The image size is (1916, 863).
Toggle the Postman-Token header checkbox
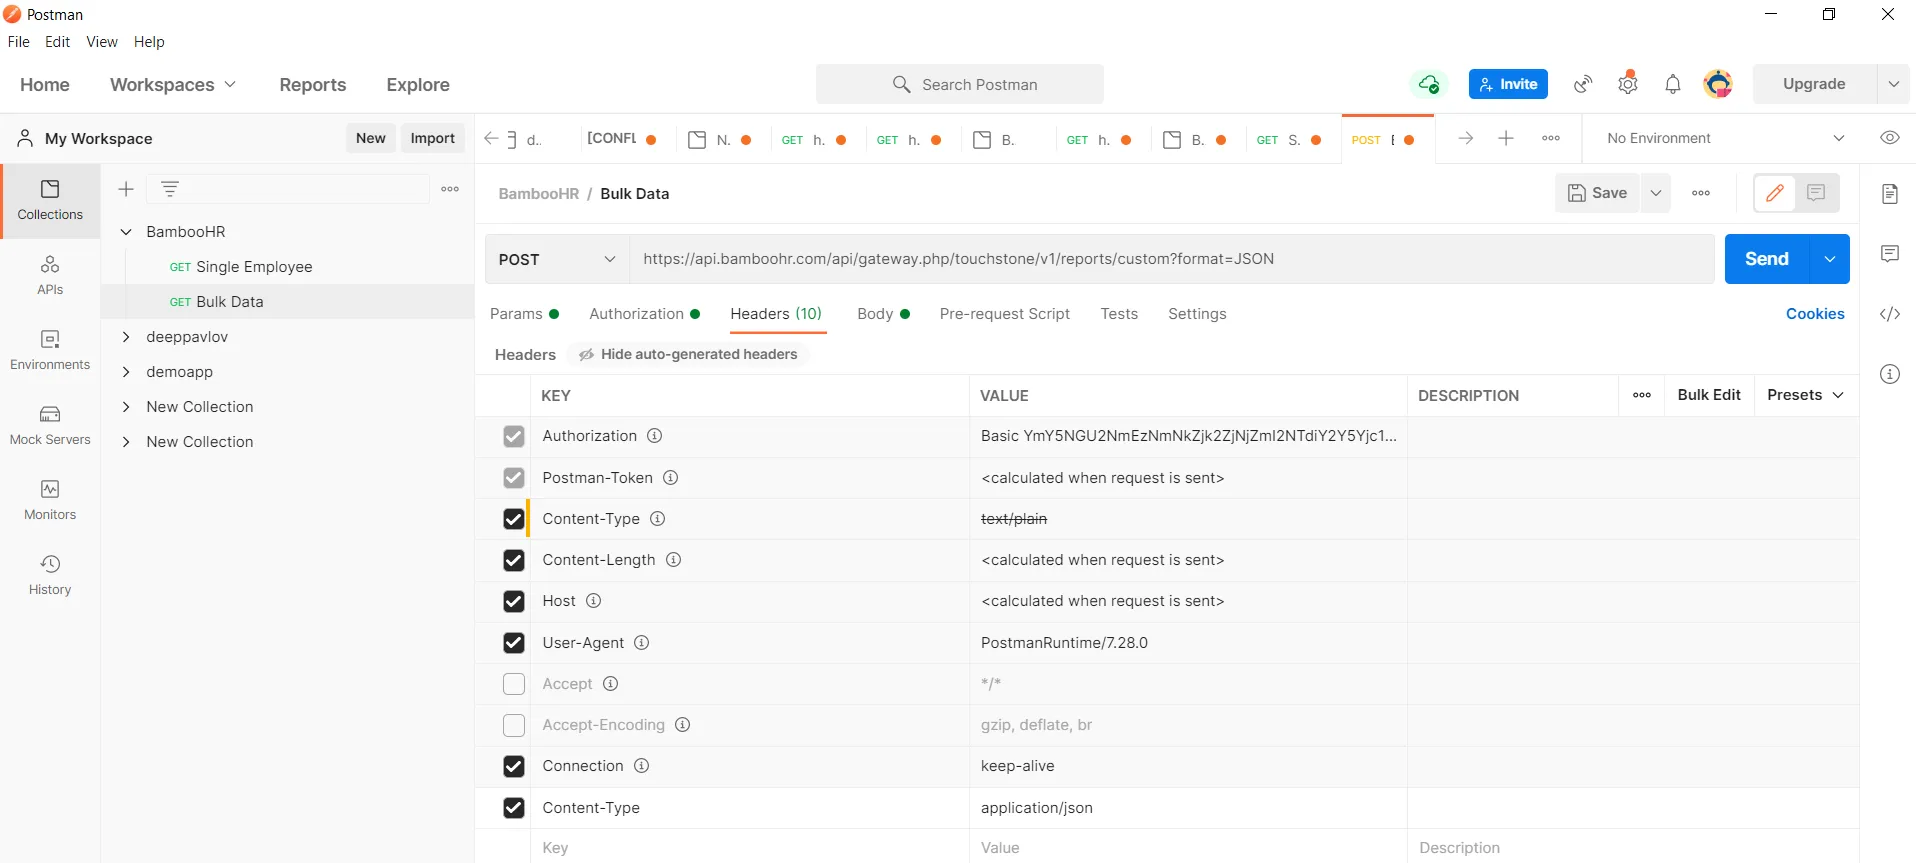click(514, 478)
